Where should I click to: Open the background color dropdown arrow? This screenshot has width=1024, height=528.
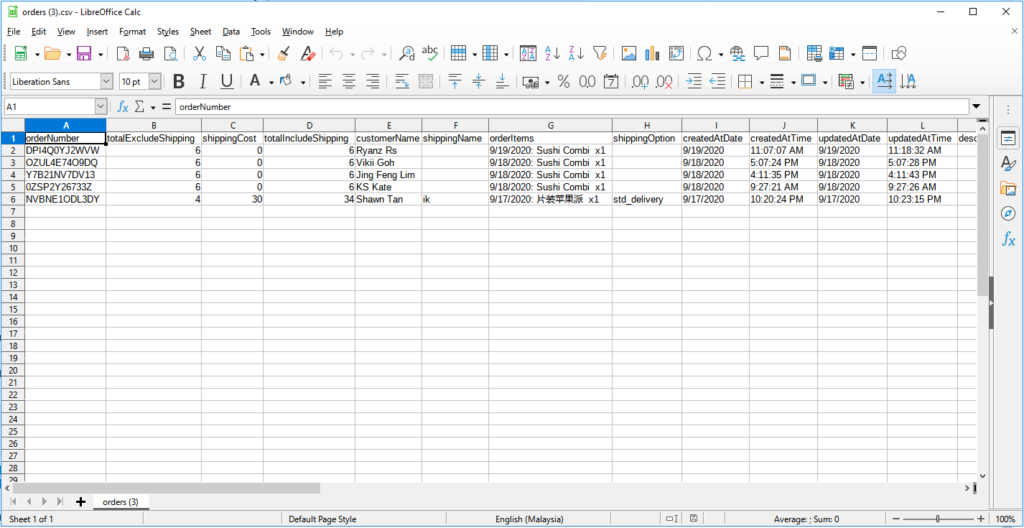(303, 82)
